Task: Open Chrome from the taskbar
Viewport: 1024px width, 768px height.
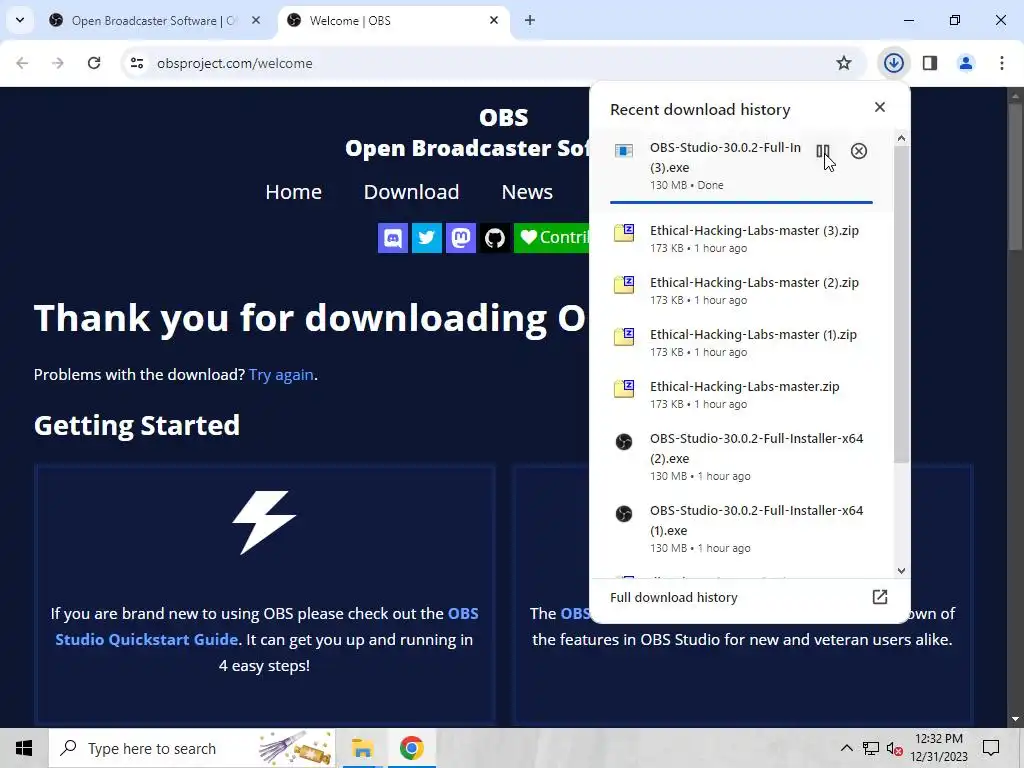Action: (411, 748)
